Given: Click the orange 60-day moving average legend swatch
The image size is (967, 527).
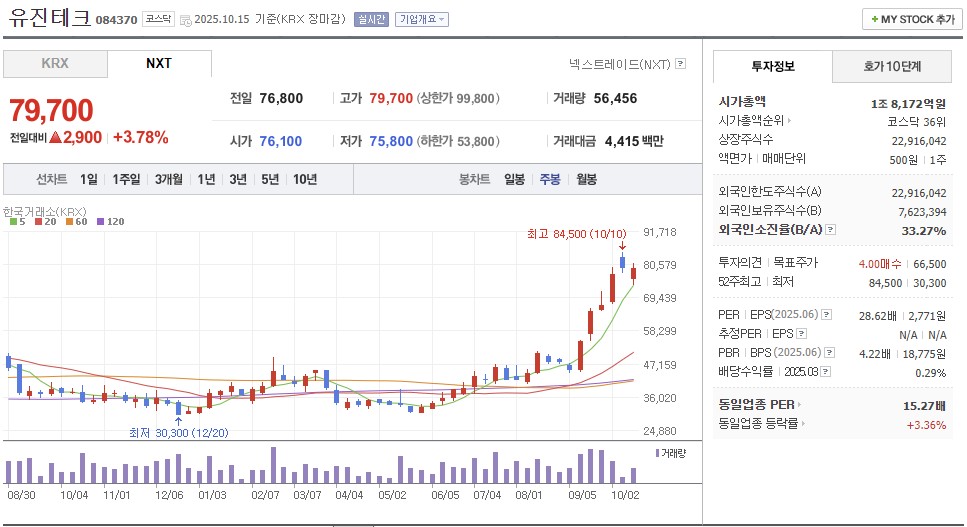Looking at the screenshot, I should tap(70, 222).
